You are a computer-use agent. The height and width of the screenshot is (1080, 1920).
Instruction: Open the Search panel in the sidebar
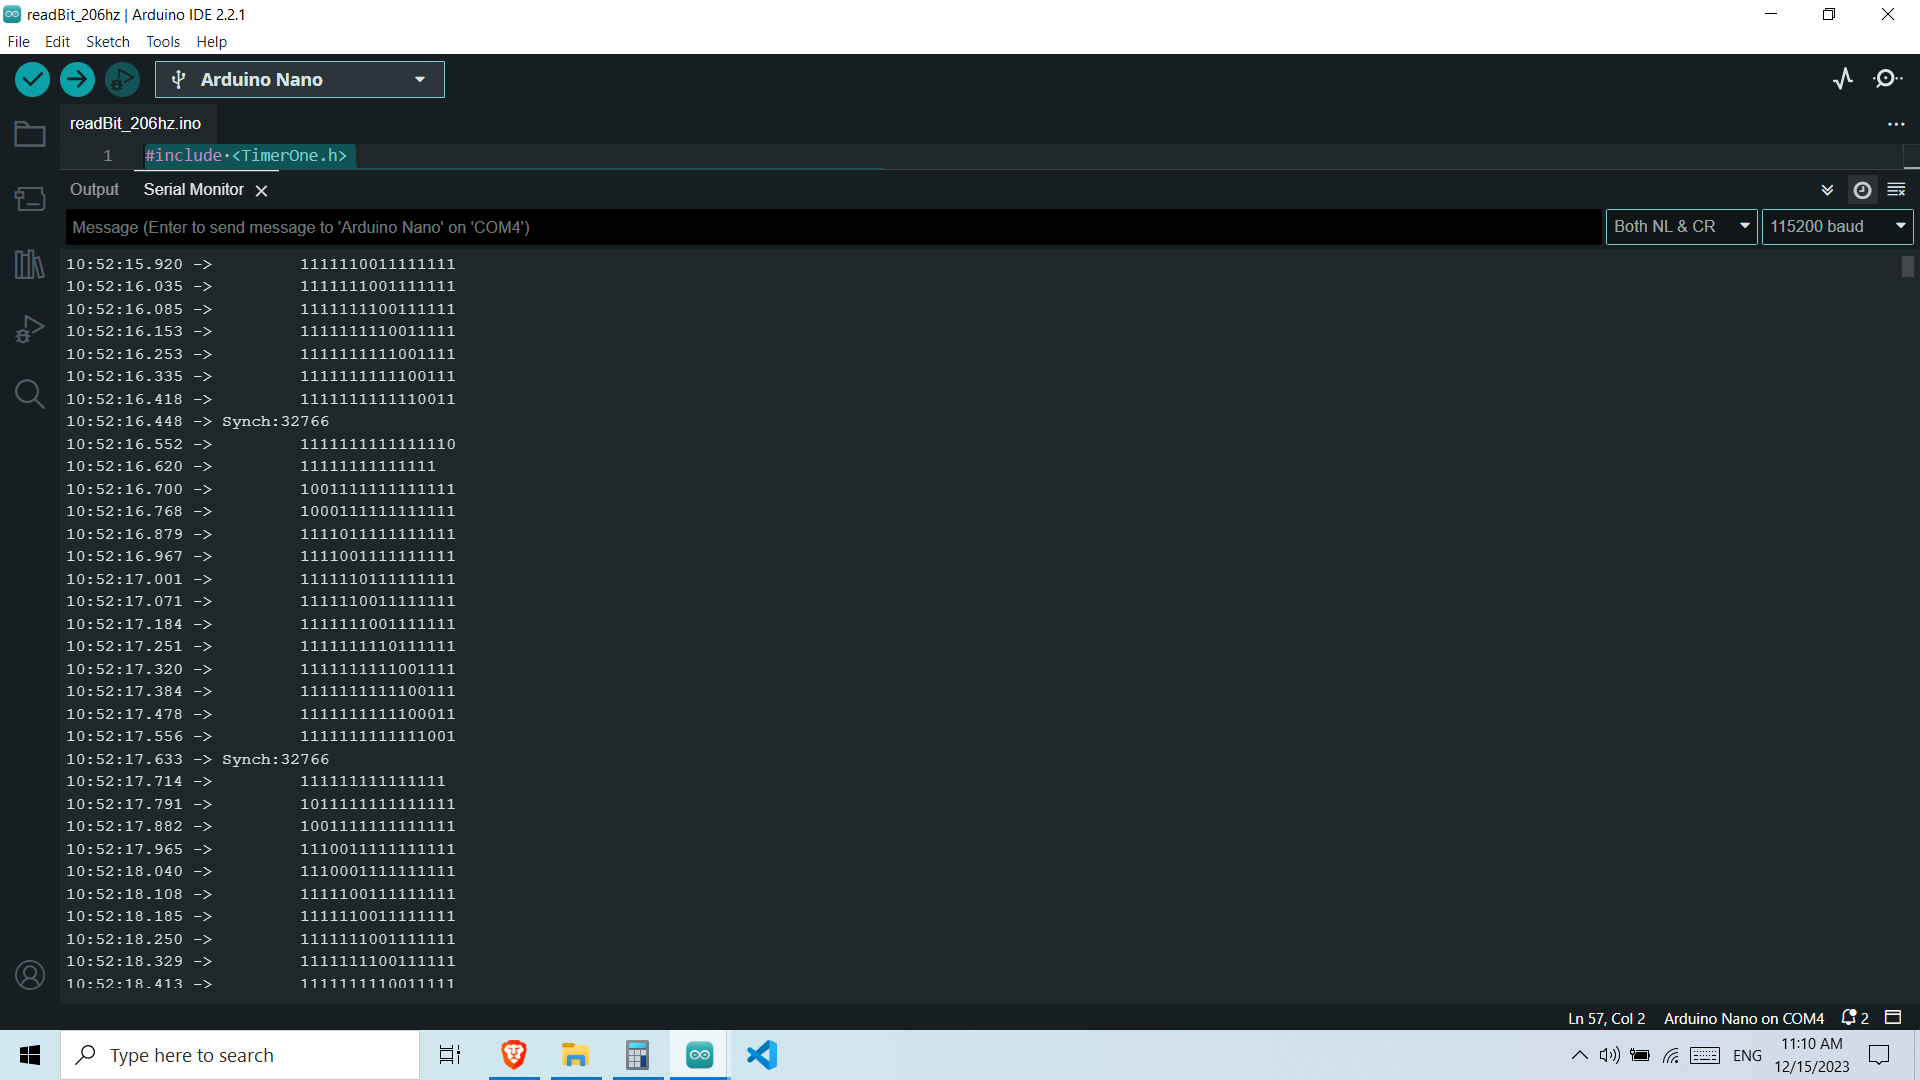pyautogui.click(x=30, y=394)
